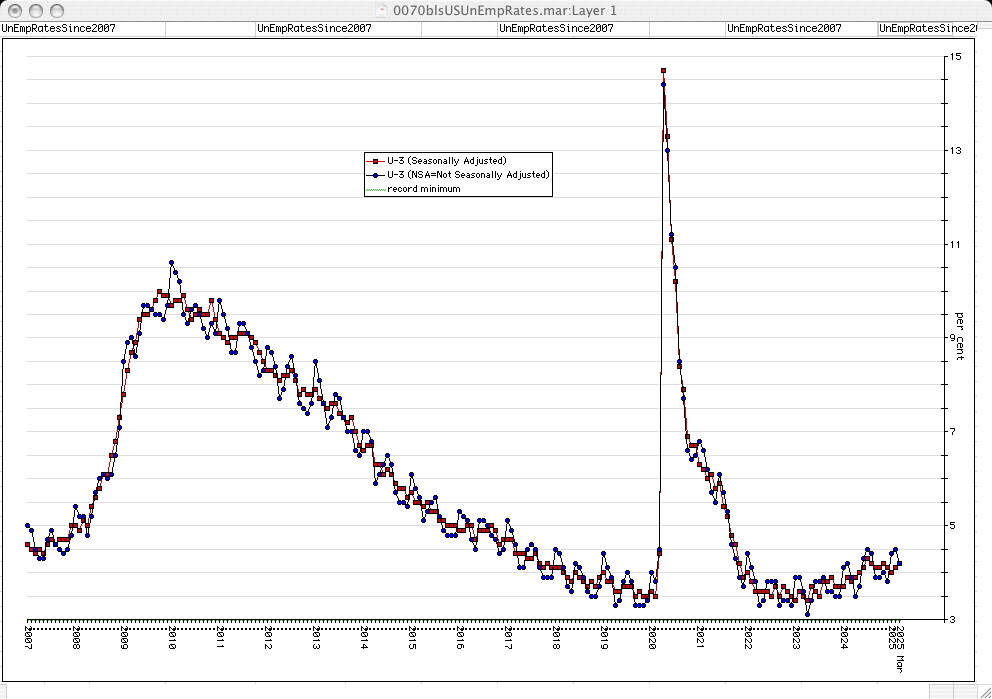992x699 pixels.
Task: Click the 2021 x-axis label
Action: (x=701, y=638)
